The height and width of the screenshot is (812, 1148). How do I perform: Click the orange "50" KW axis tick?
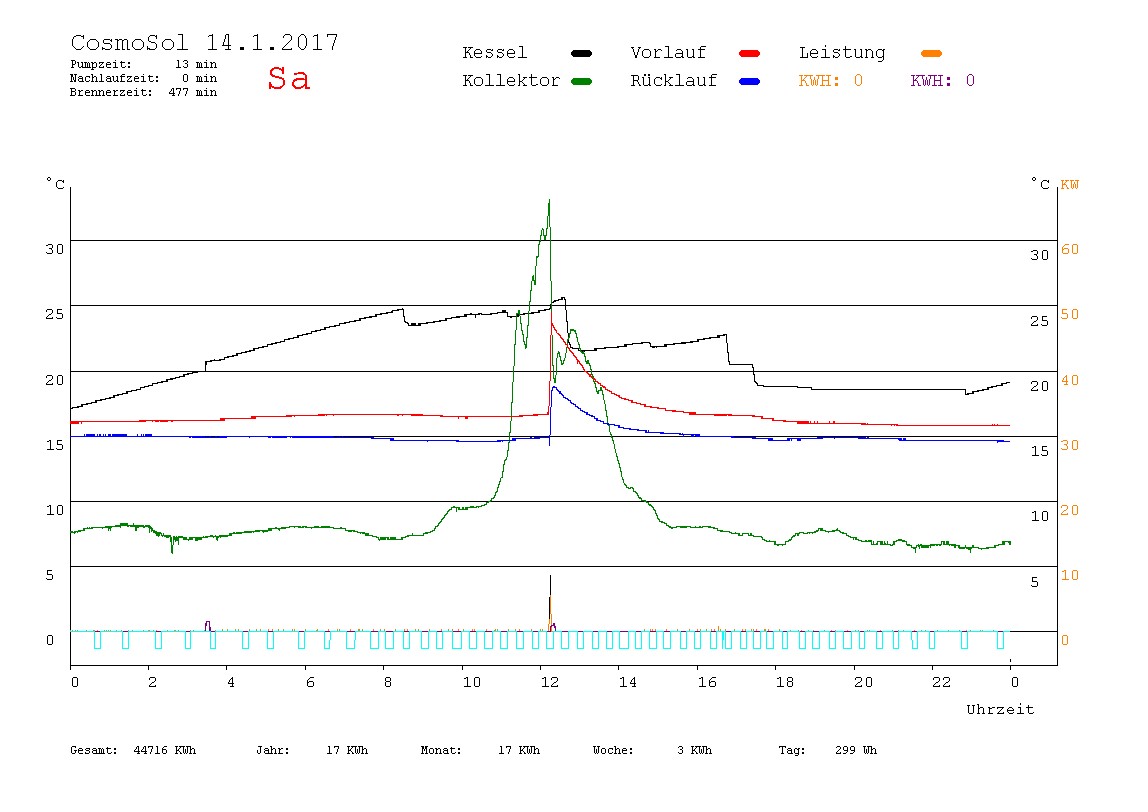tap(1070, 314)
